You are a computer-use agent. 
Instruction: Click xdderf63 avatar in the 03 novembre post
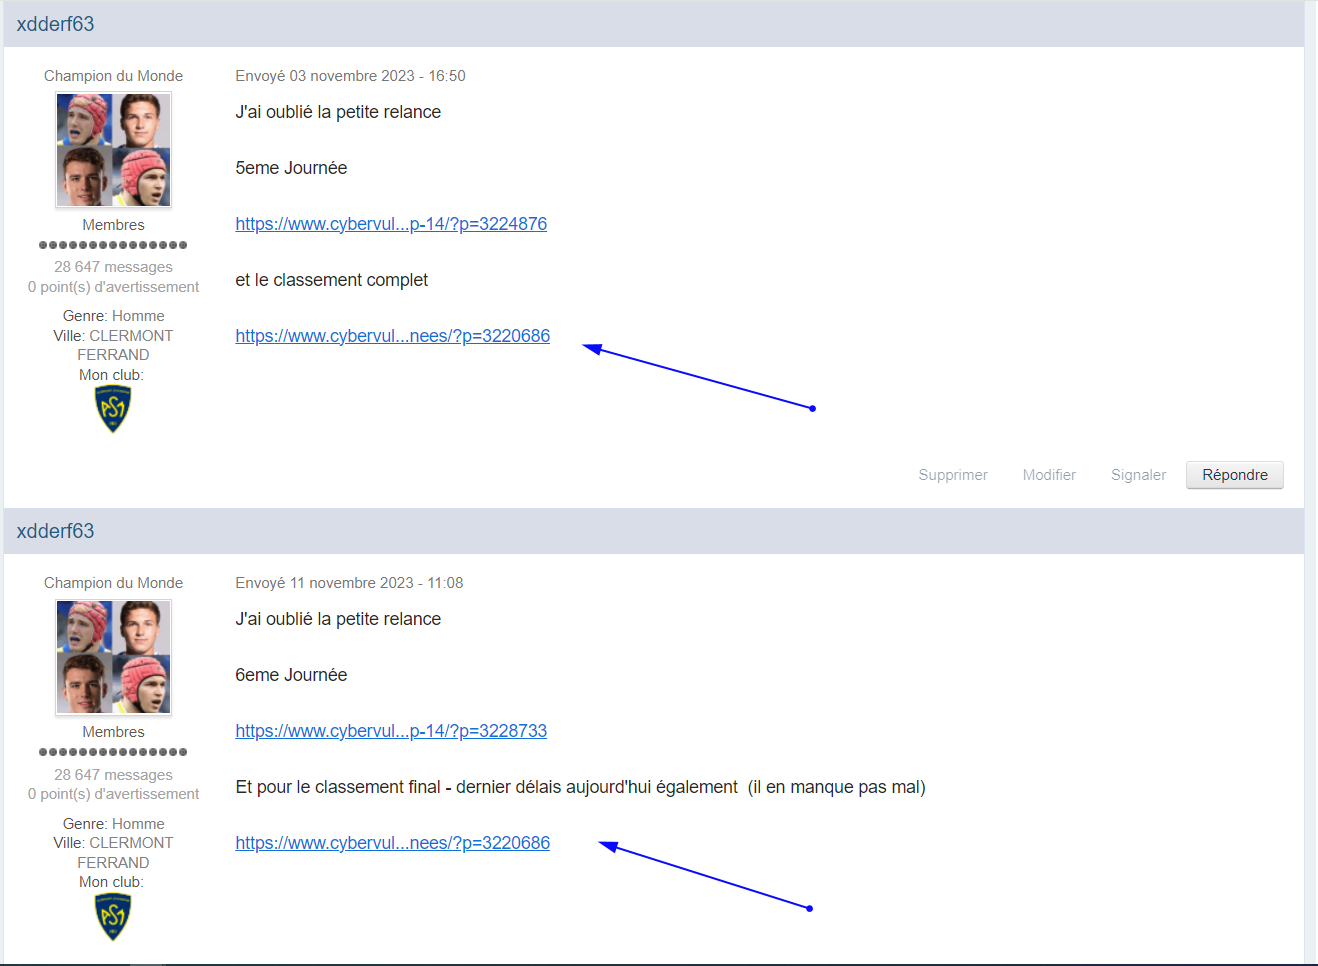[x=113, y=150]
